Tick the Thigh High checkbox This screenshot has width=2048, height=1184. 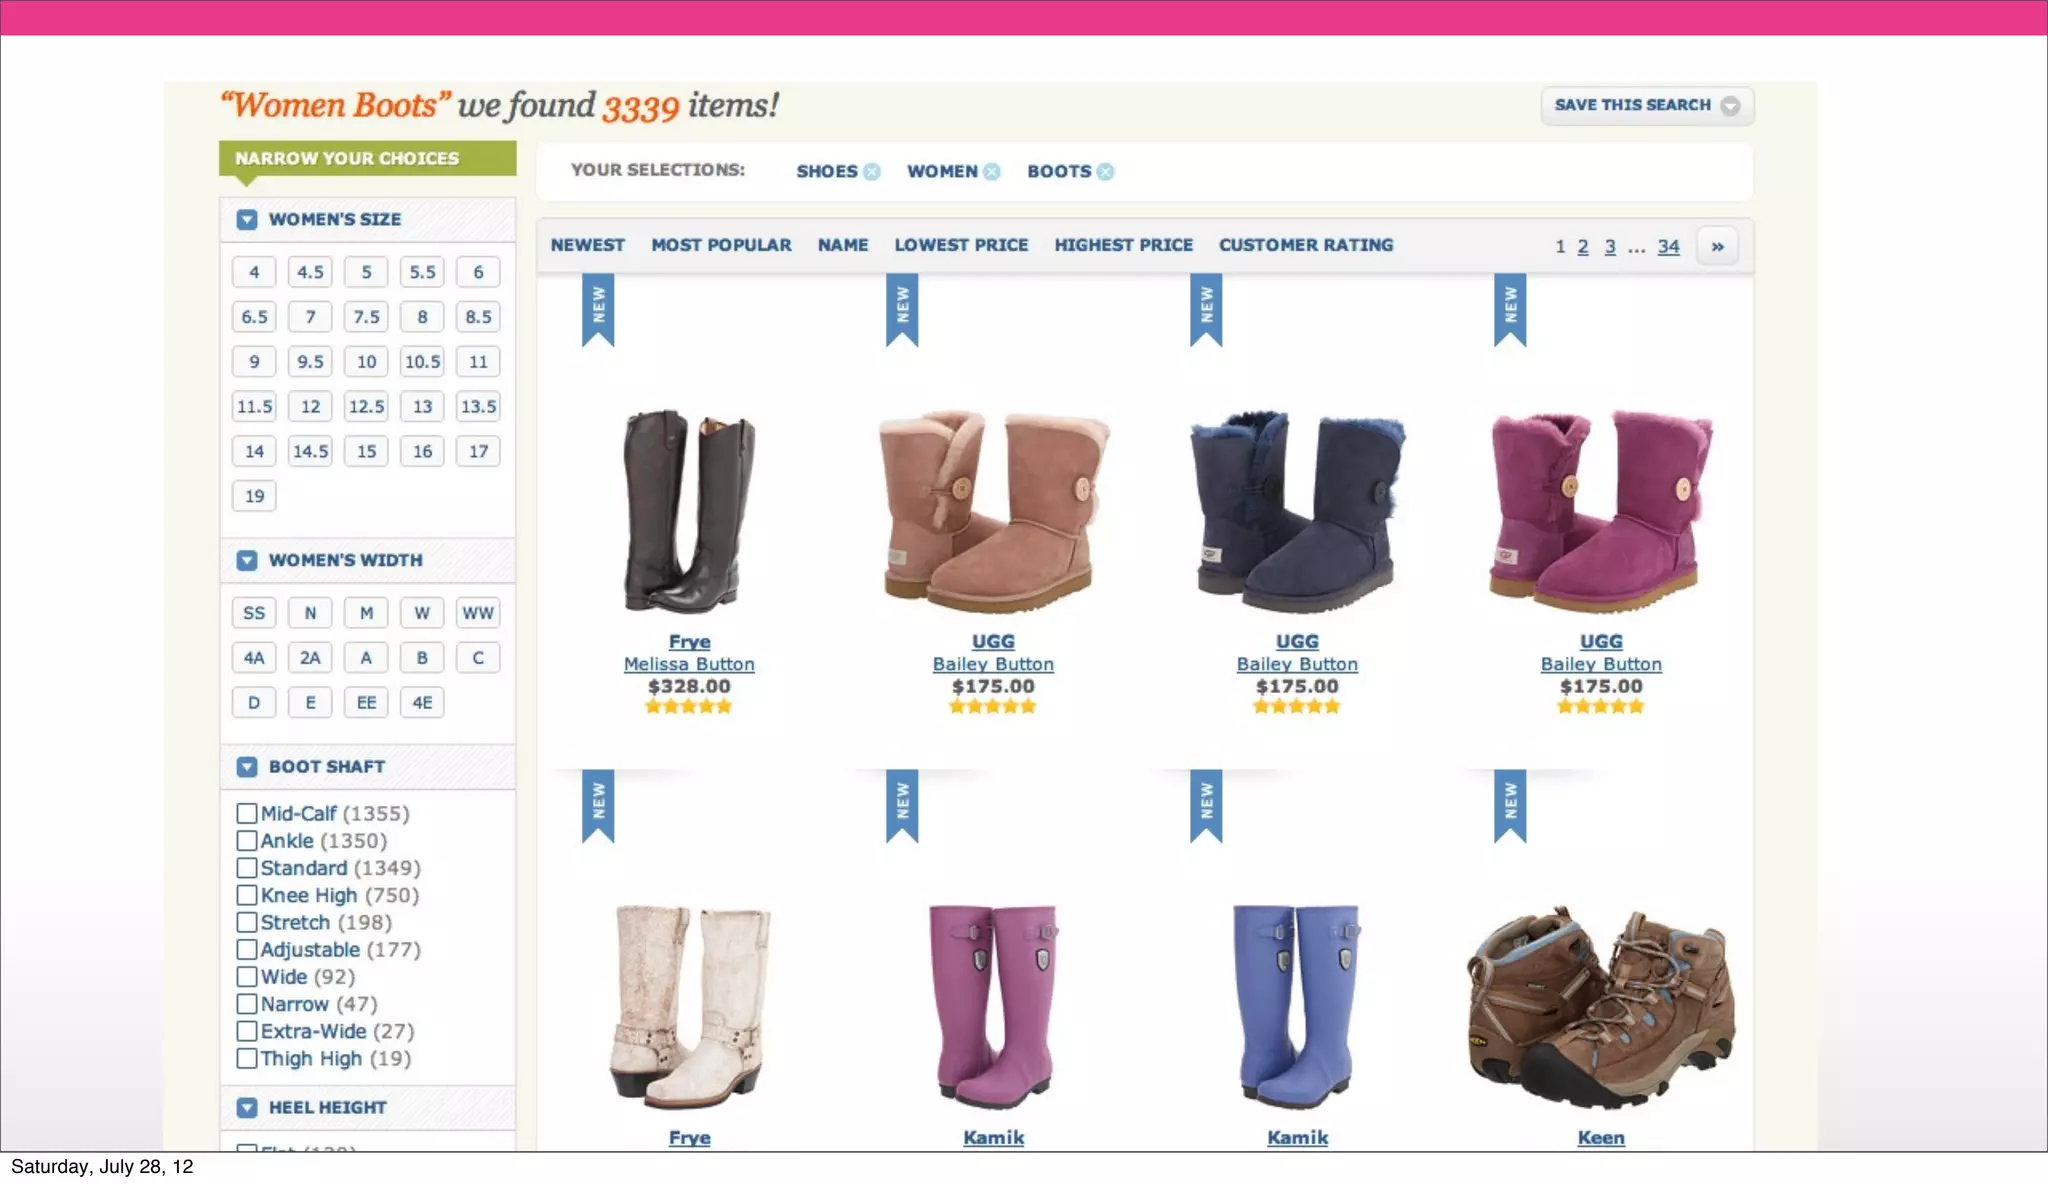(247, 1058)
